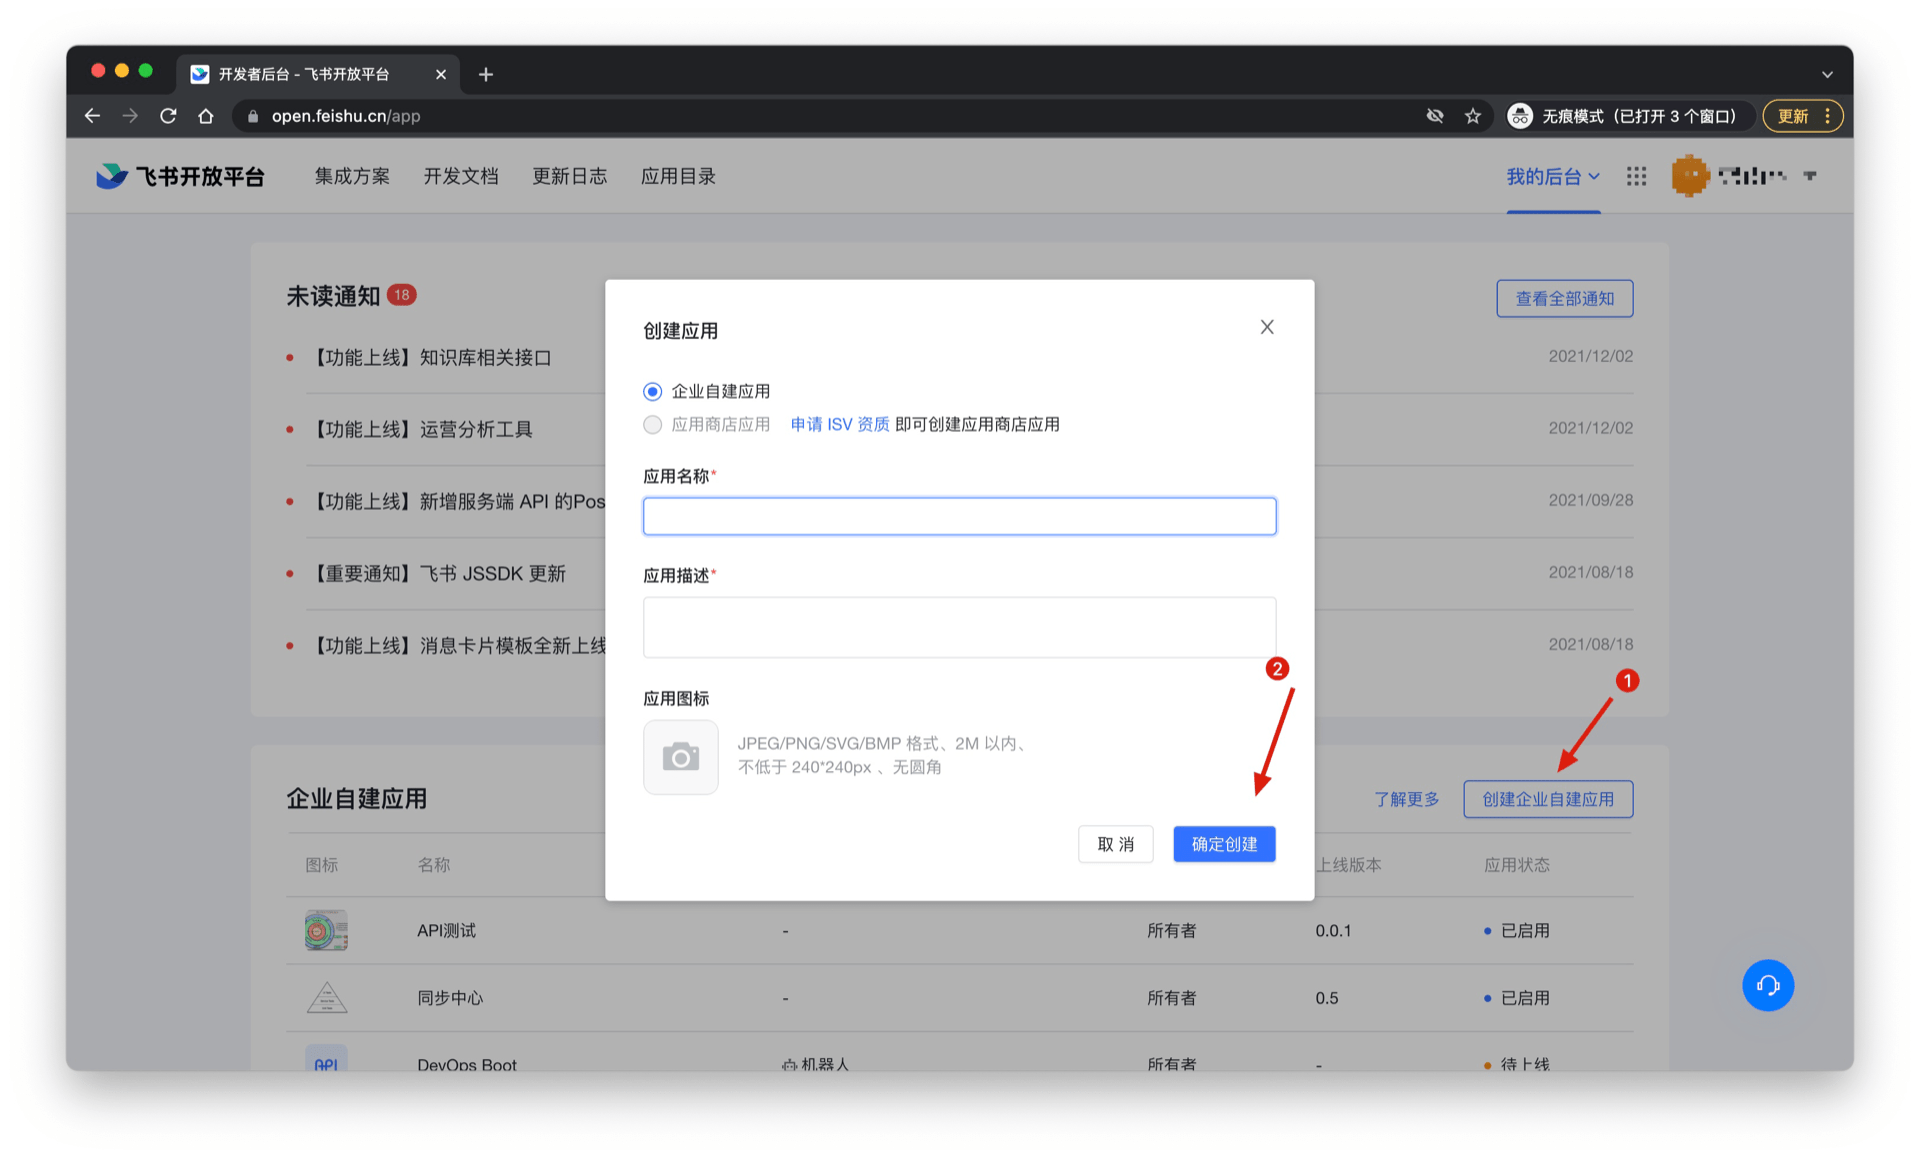Open the customer support headset chat button
The width and height of the screenshot is (1920, 1158).
tap(1767, 986)
